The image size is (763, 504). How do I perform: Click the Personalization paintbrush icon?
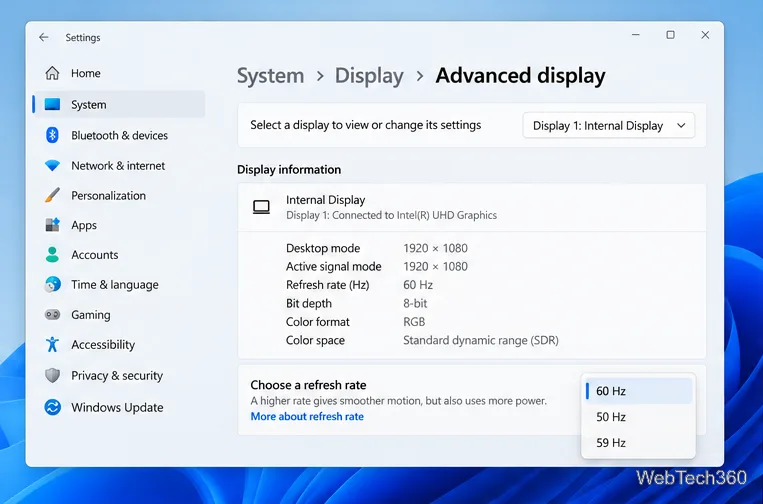tap(52, 196)
